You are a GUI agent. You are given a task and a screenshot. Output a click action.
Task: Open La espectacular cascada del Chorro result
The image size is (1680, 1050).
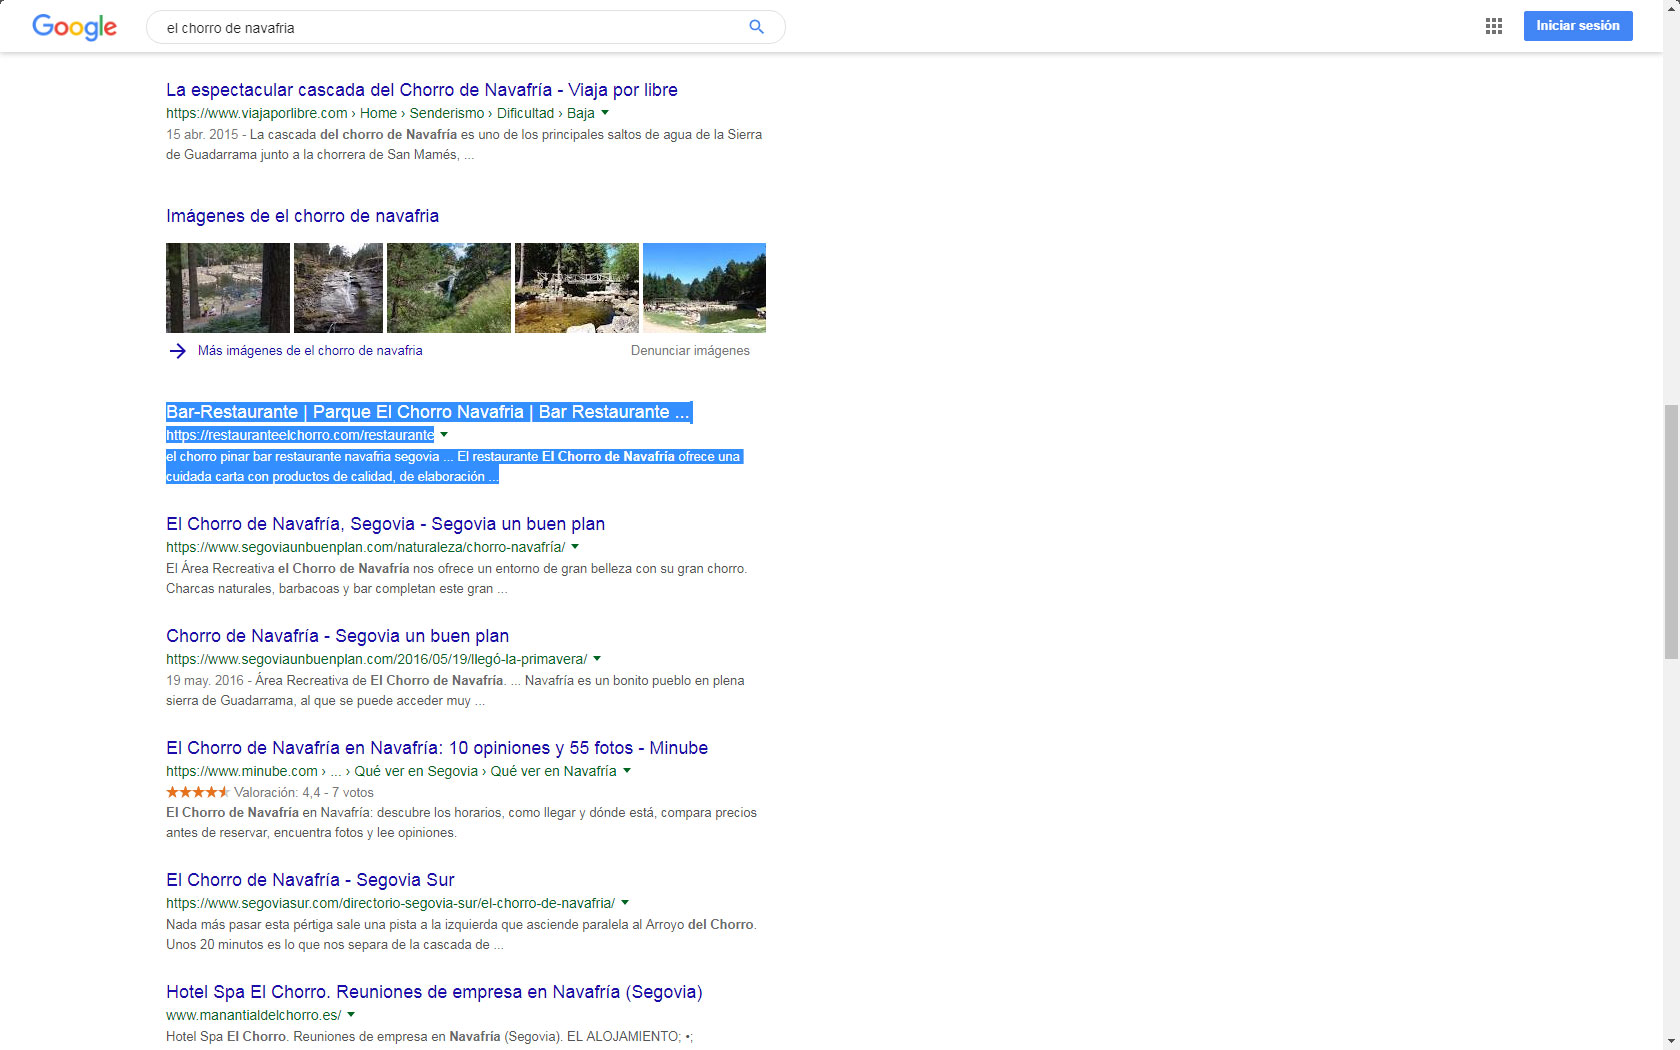point(422,90)
